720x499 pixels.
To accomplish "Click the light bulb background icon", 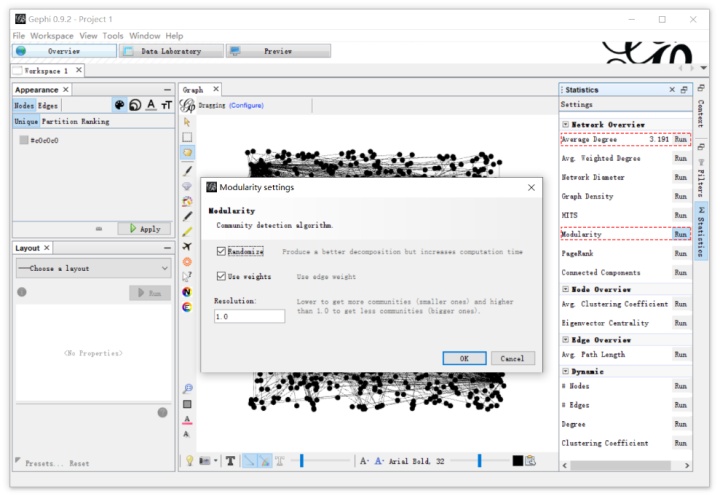I will (x=189, y=460).
